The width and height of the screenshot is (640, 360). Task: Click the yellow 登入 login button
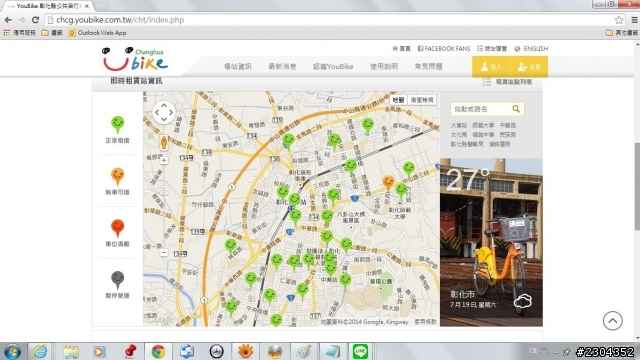(x=491, y=67)
